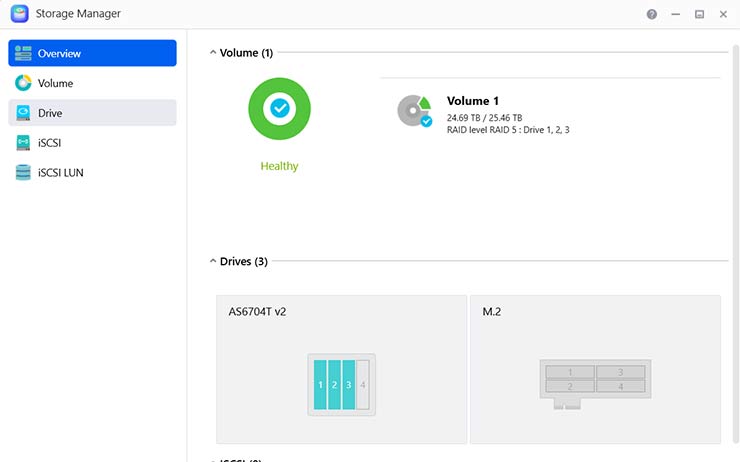Click the Overview sidebar icon
Viewport: 740px width, 462px height.
[x=23, y=53]
